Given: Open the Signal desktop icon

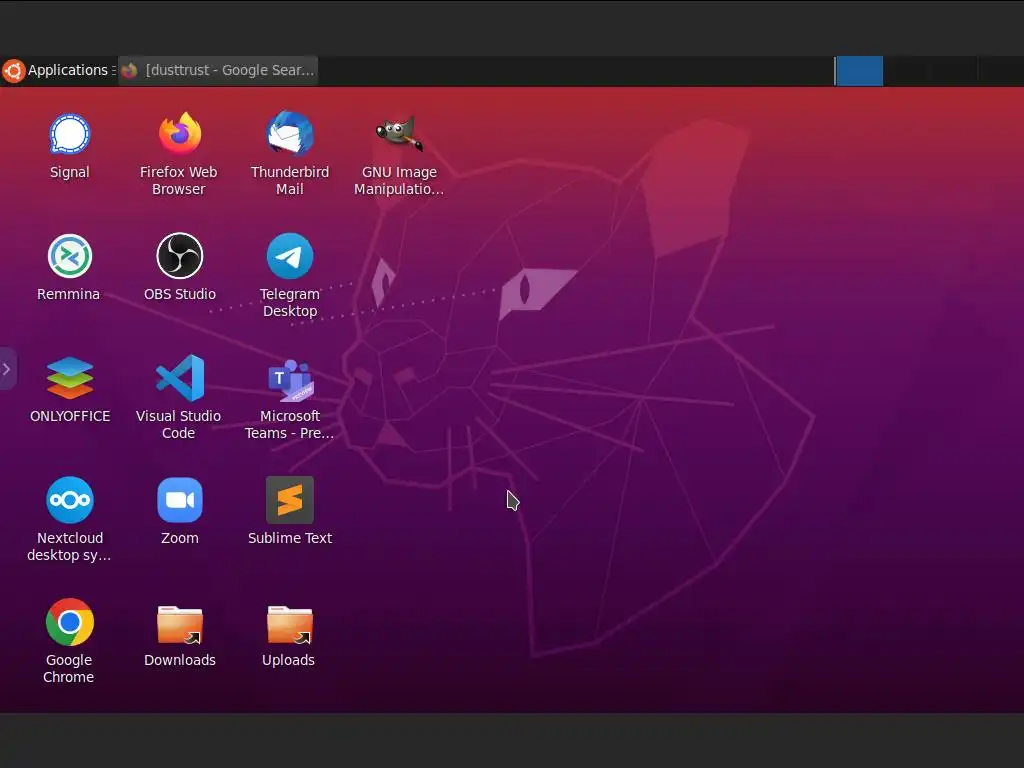Looking at the screenshot, I should pyautogui.click(x=70, y=135).
